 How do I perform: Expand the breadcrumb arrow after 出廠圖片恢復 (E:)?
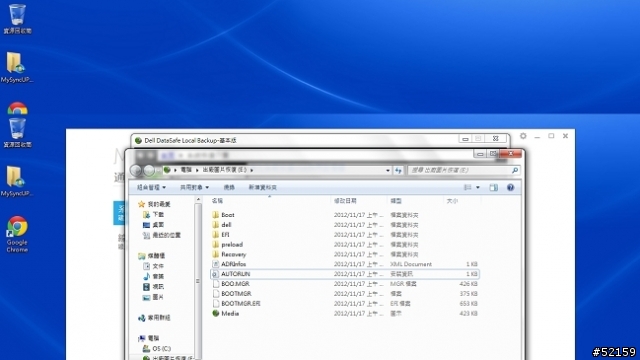pos(252,170)
